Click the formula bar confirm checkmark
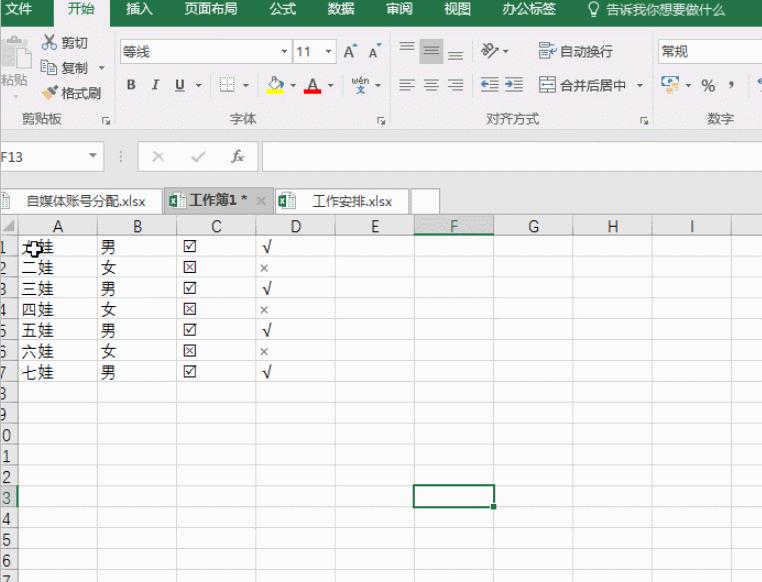 coord(198,156)
